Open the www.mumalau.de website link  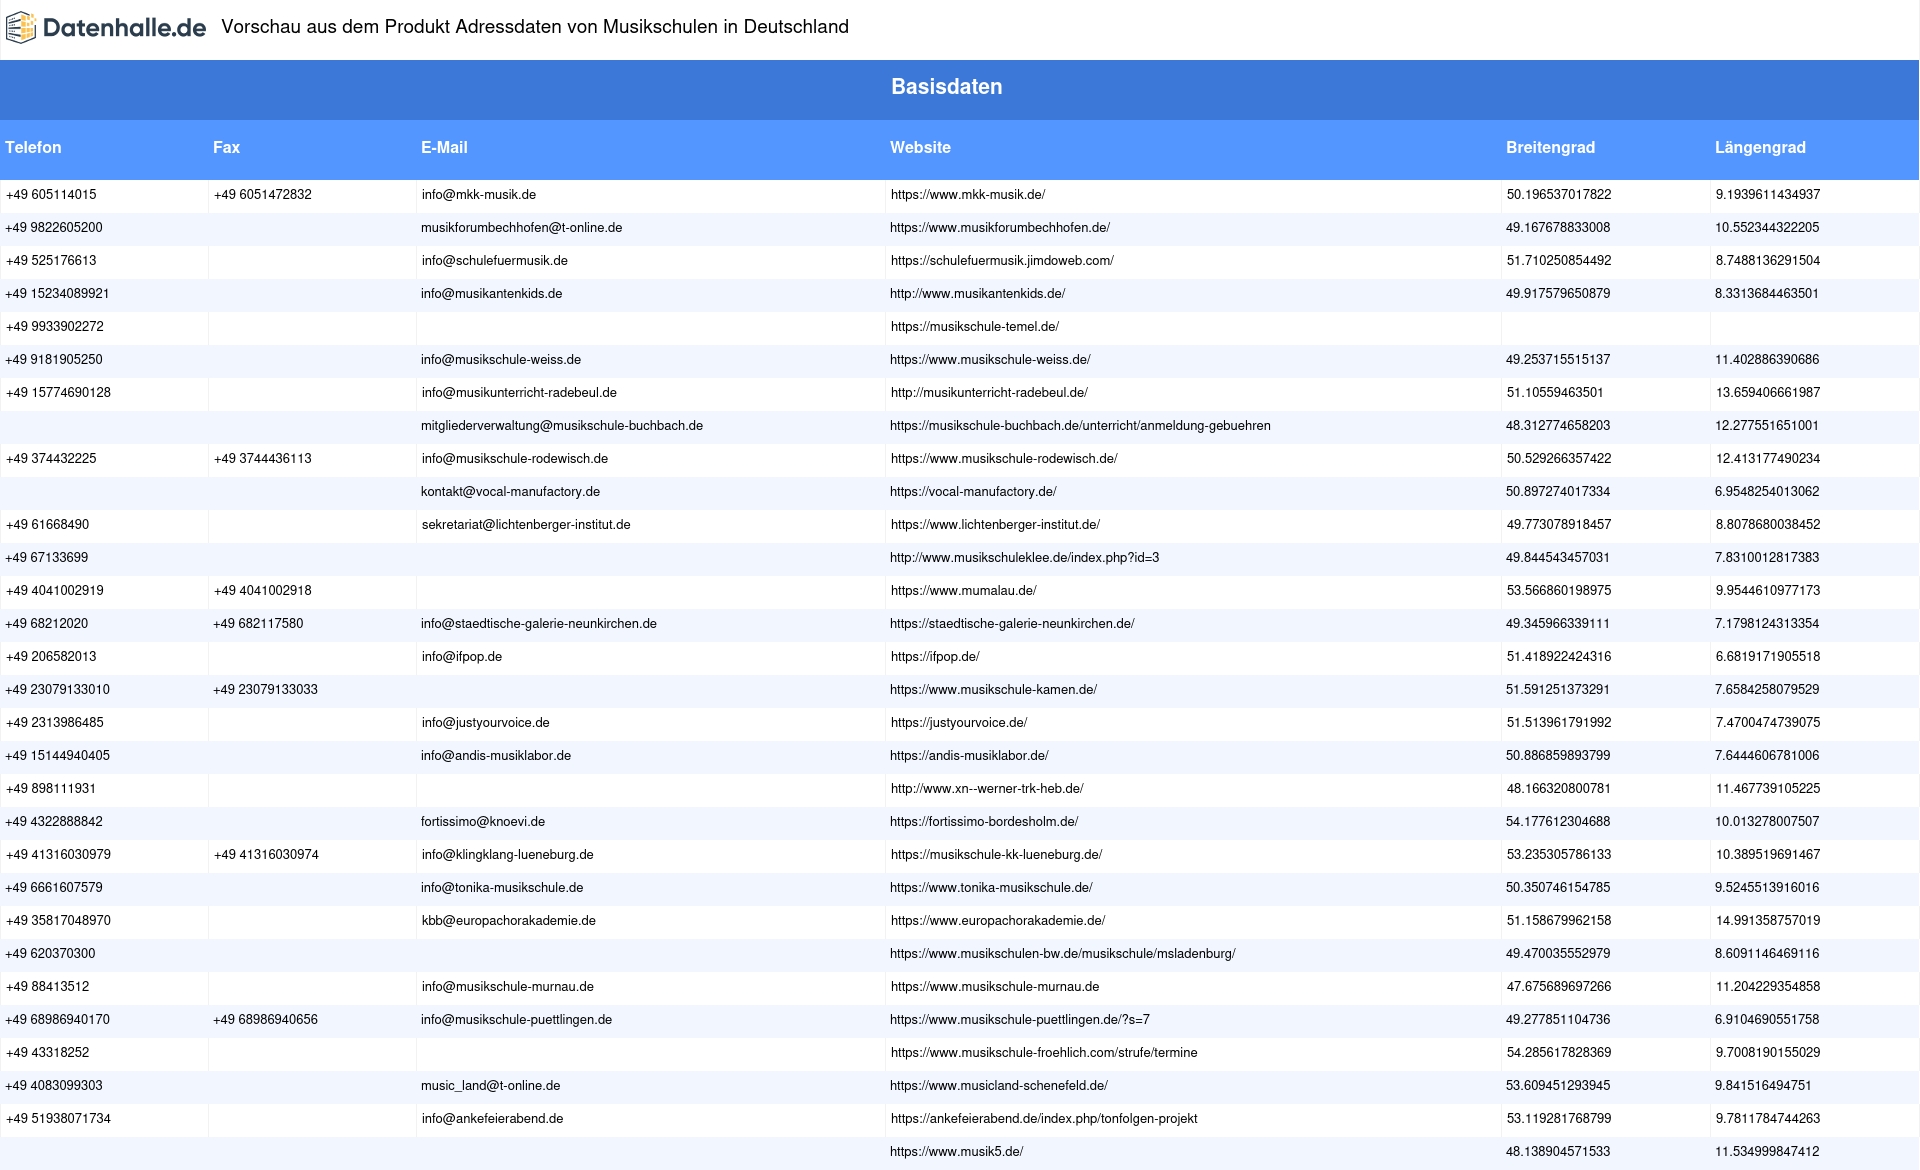point(964,591)
